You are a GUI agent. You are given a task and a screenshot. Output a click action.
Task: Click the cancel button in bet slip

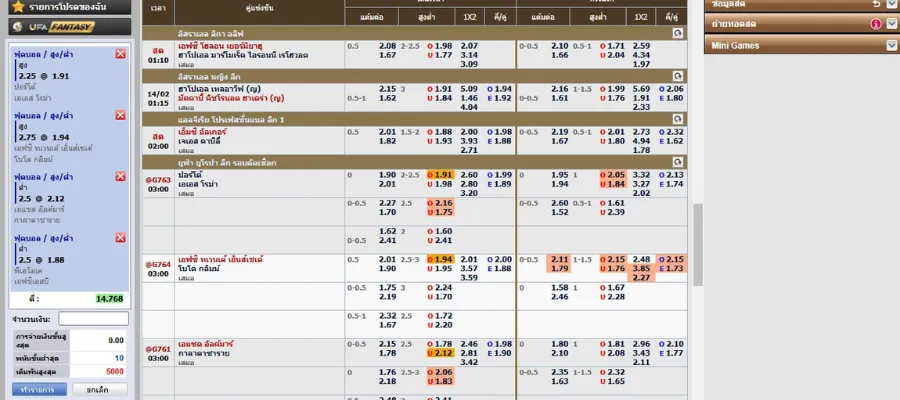(x=98, y=389)
